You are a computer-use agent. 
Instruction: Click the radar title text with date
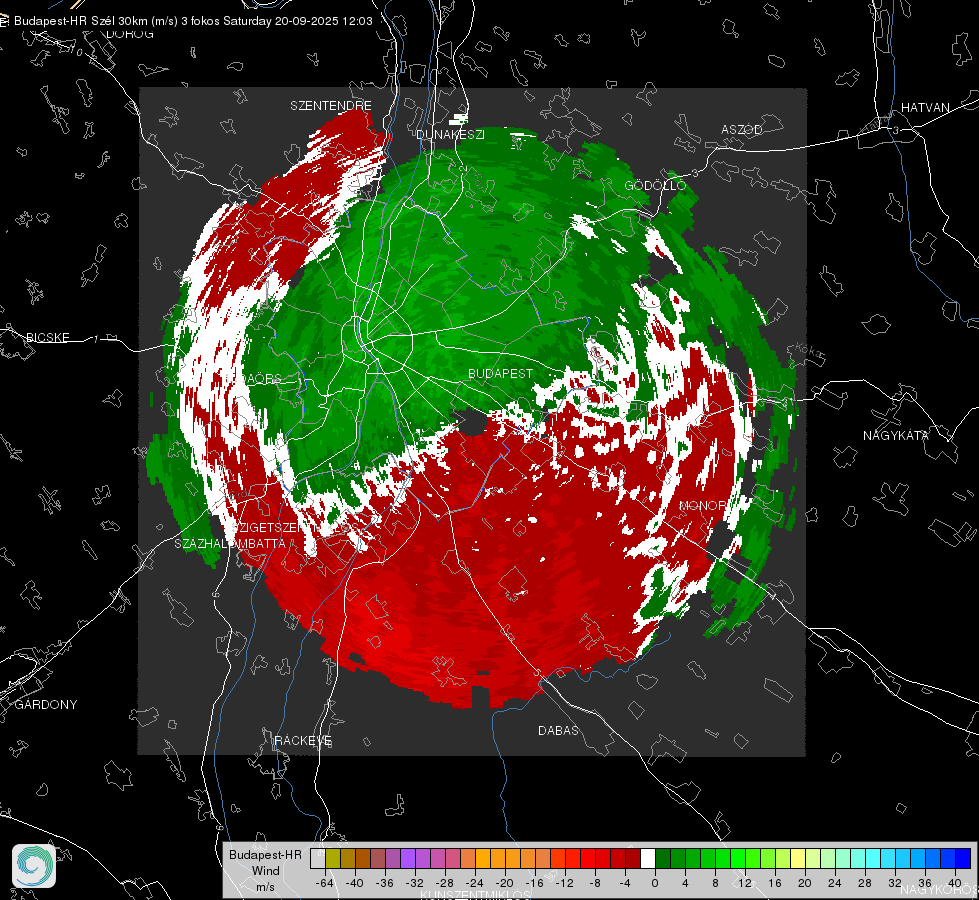pos(193,21)
